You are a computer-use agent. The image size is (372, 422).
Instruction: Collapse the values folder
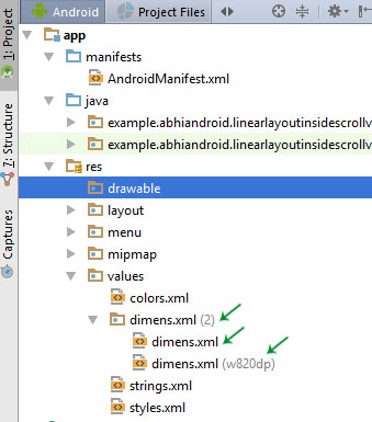point(71,276)
